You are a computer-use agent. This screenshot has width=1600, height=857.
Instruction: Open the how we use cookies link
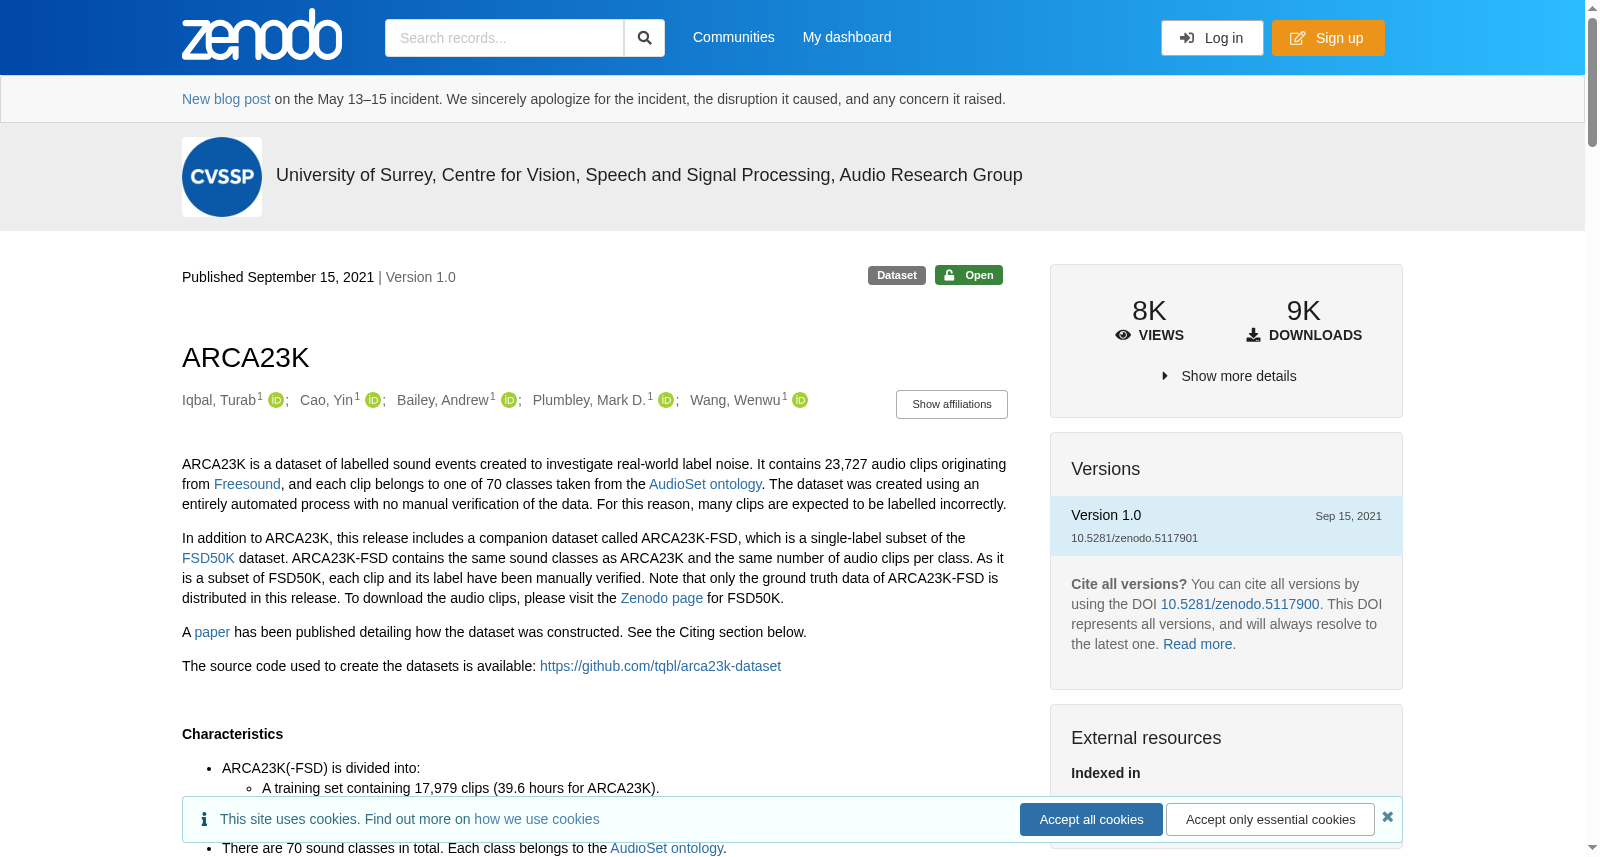pos(537,819)
